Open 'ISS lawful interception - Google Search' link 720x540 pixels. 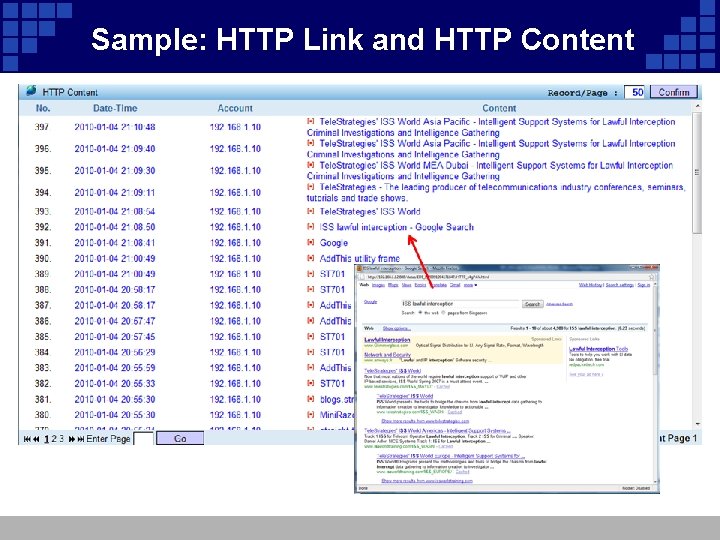coord(396,227)
